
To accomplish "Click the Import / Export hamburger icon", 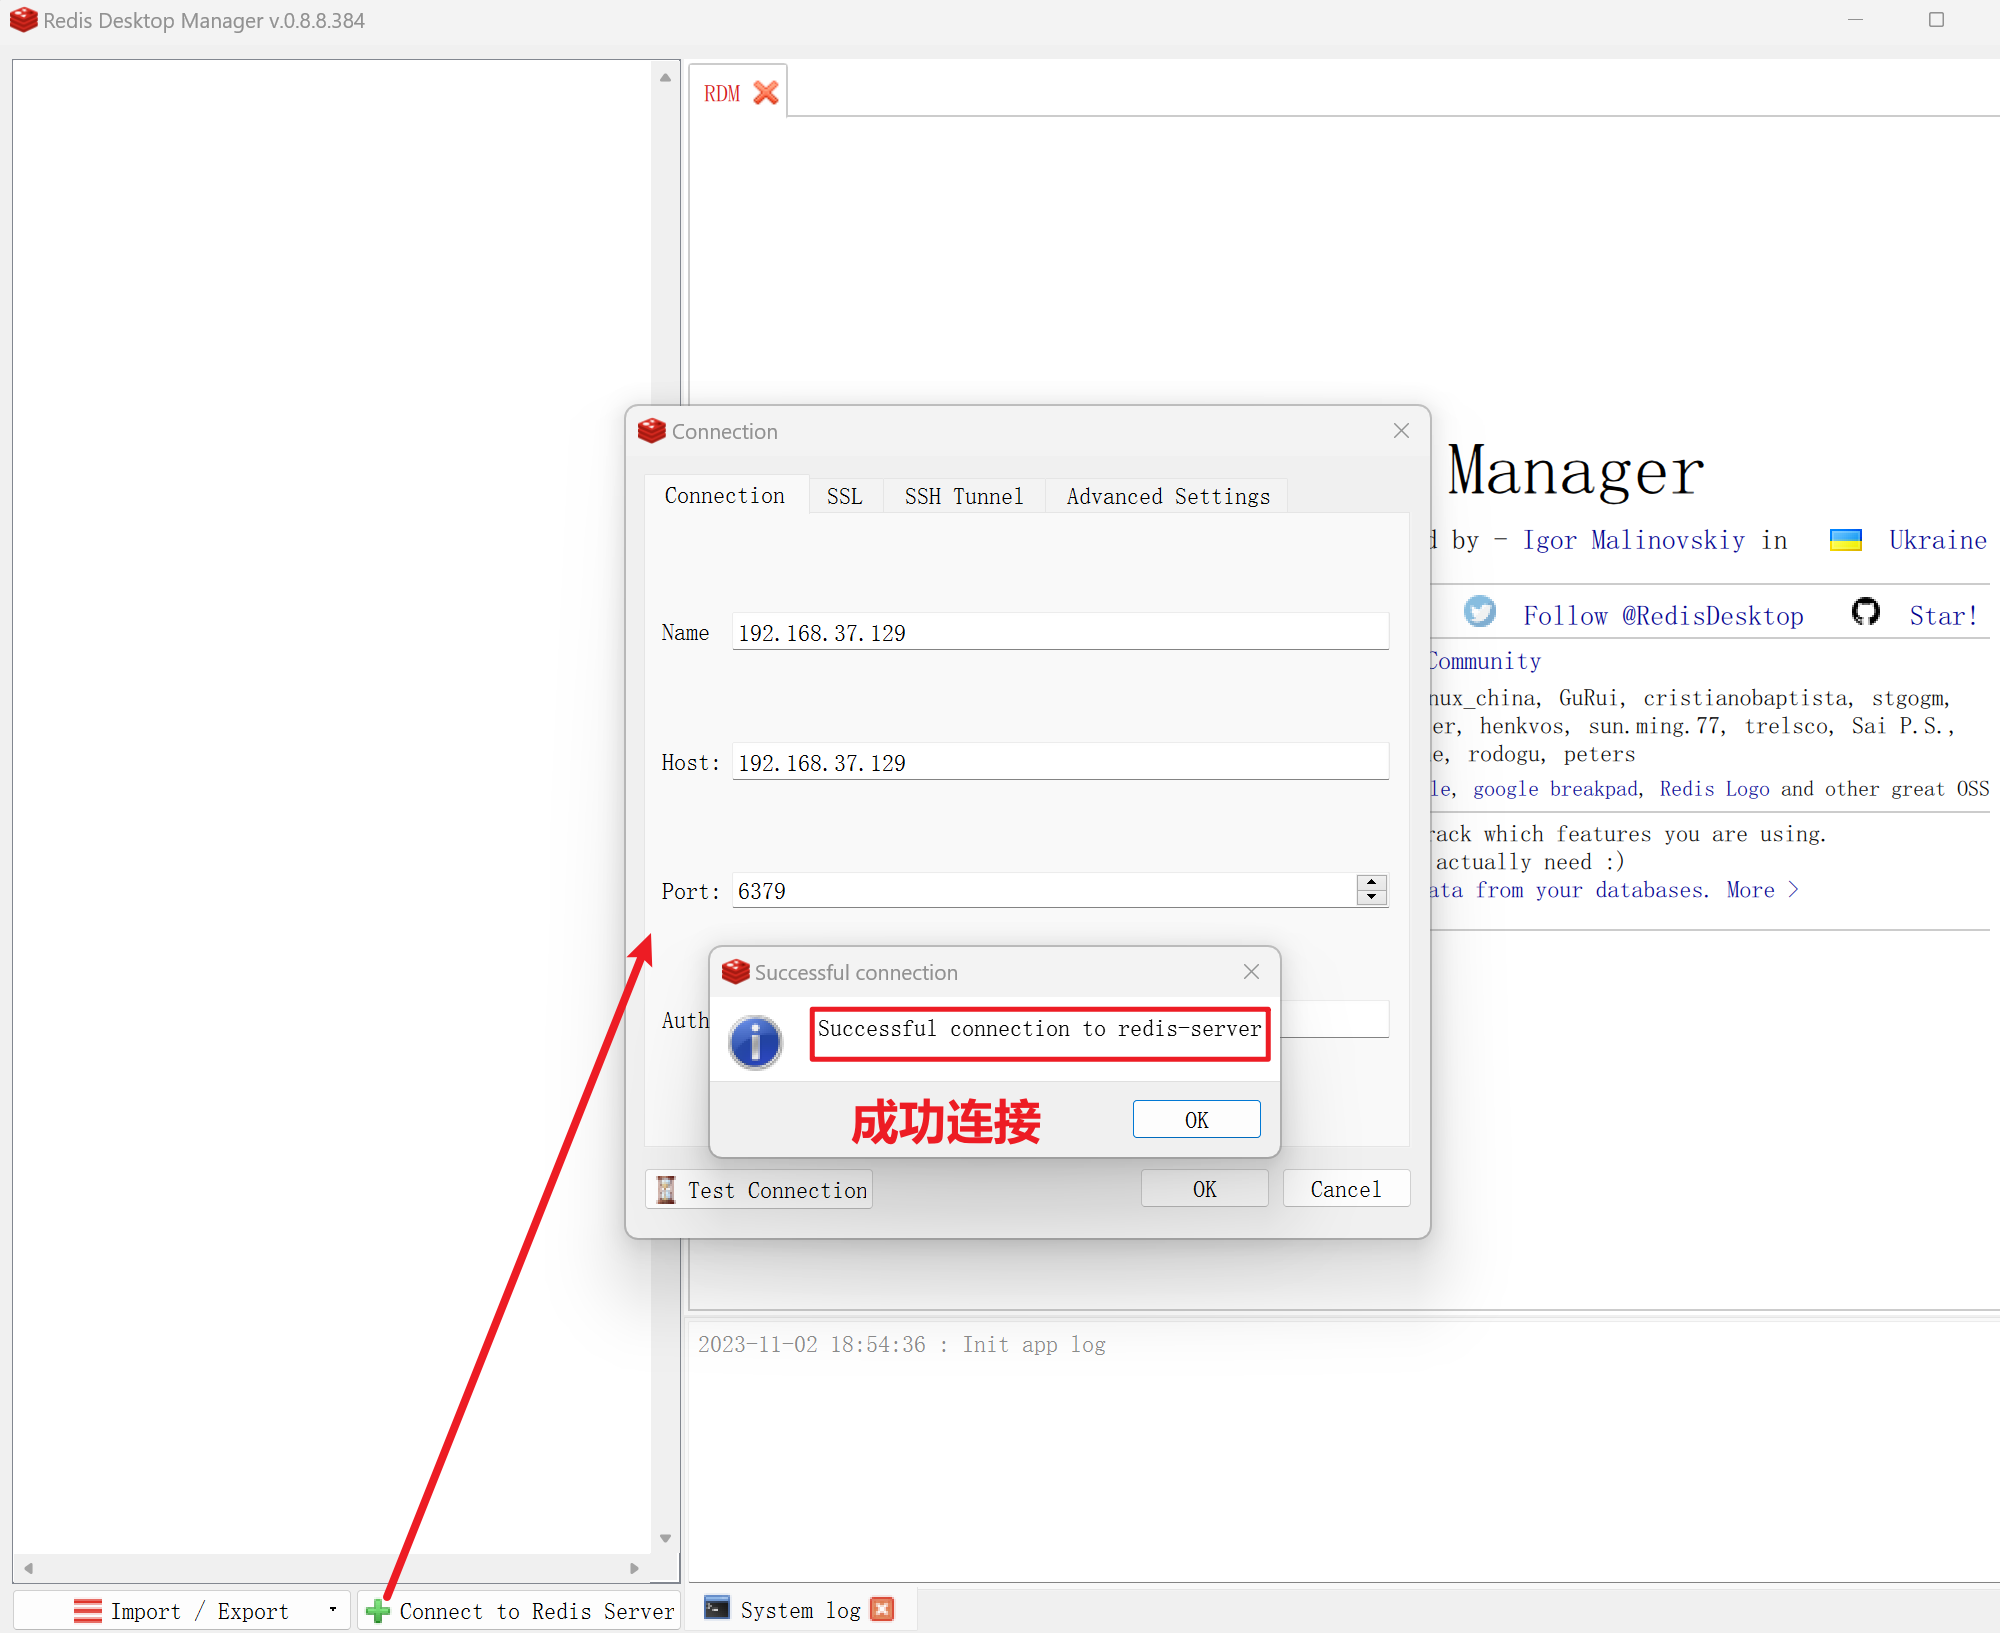I will coord(88,1611).
